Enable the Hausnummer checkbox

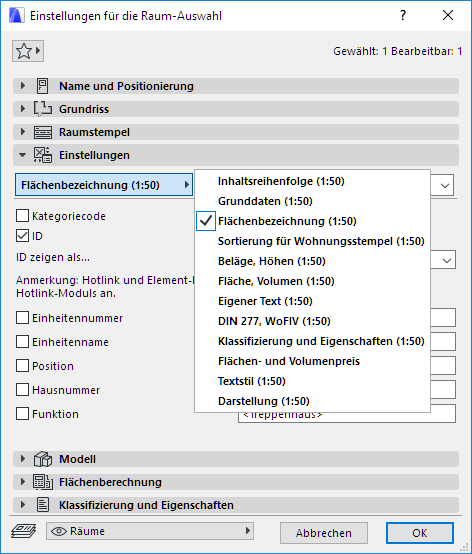point(22,390)
